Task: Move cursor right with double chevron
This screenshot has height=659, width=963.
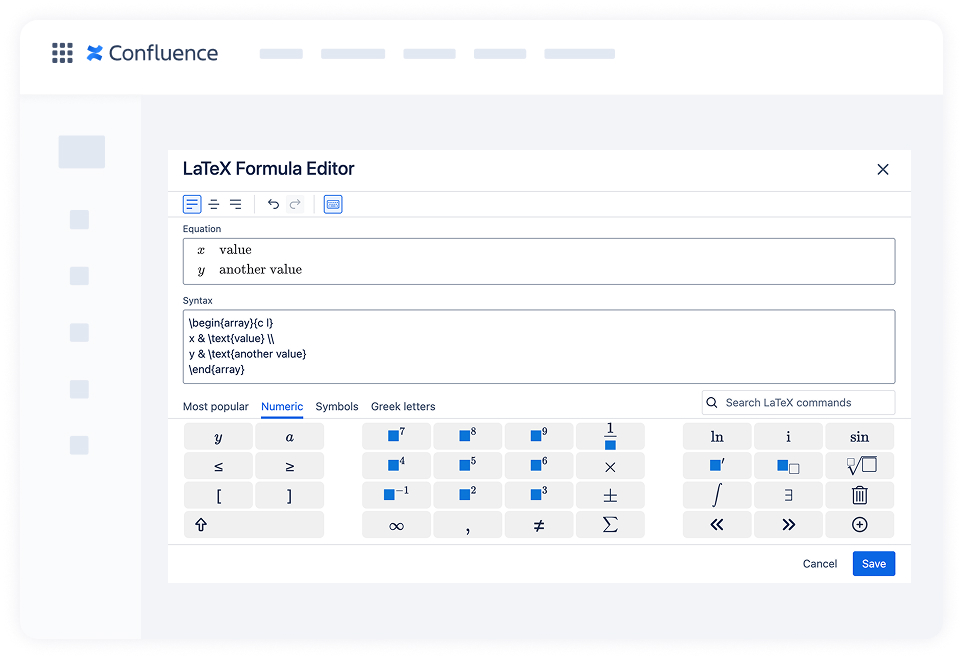Action: 788,525
